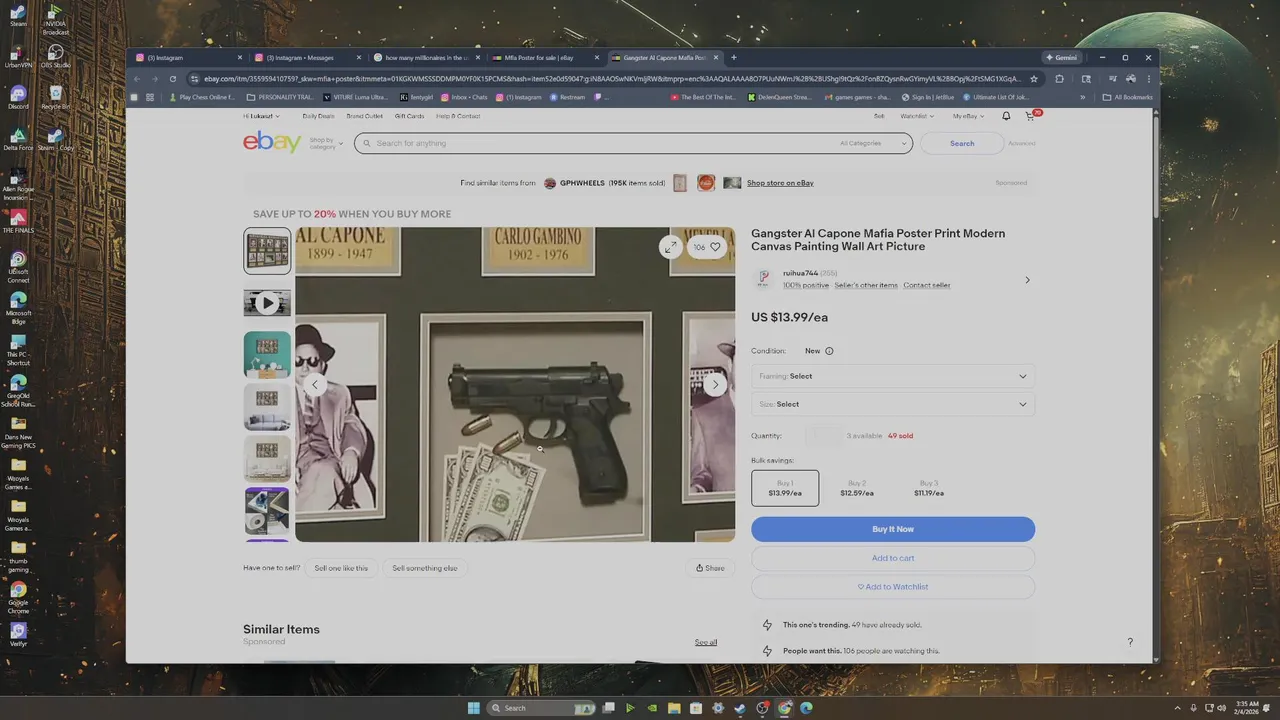The height and width of the screenshot is (720, 1280).
Task: Open the eBay shopping cart icon
Action: click(1031, 116)
